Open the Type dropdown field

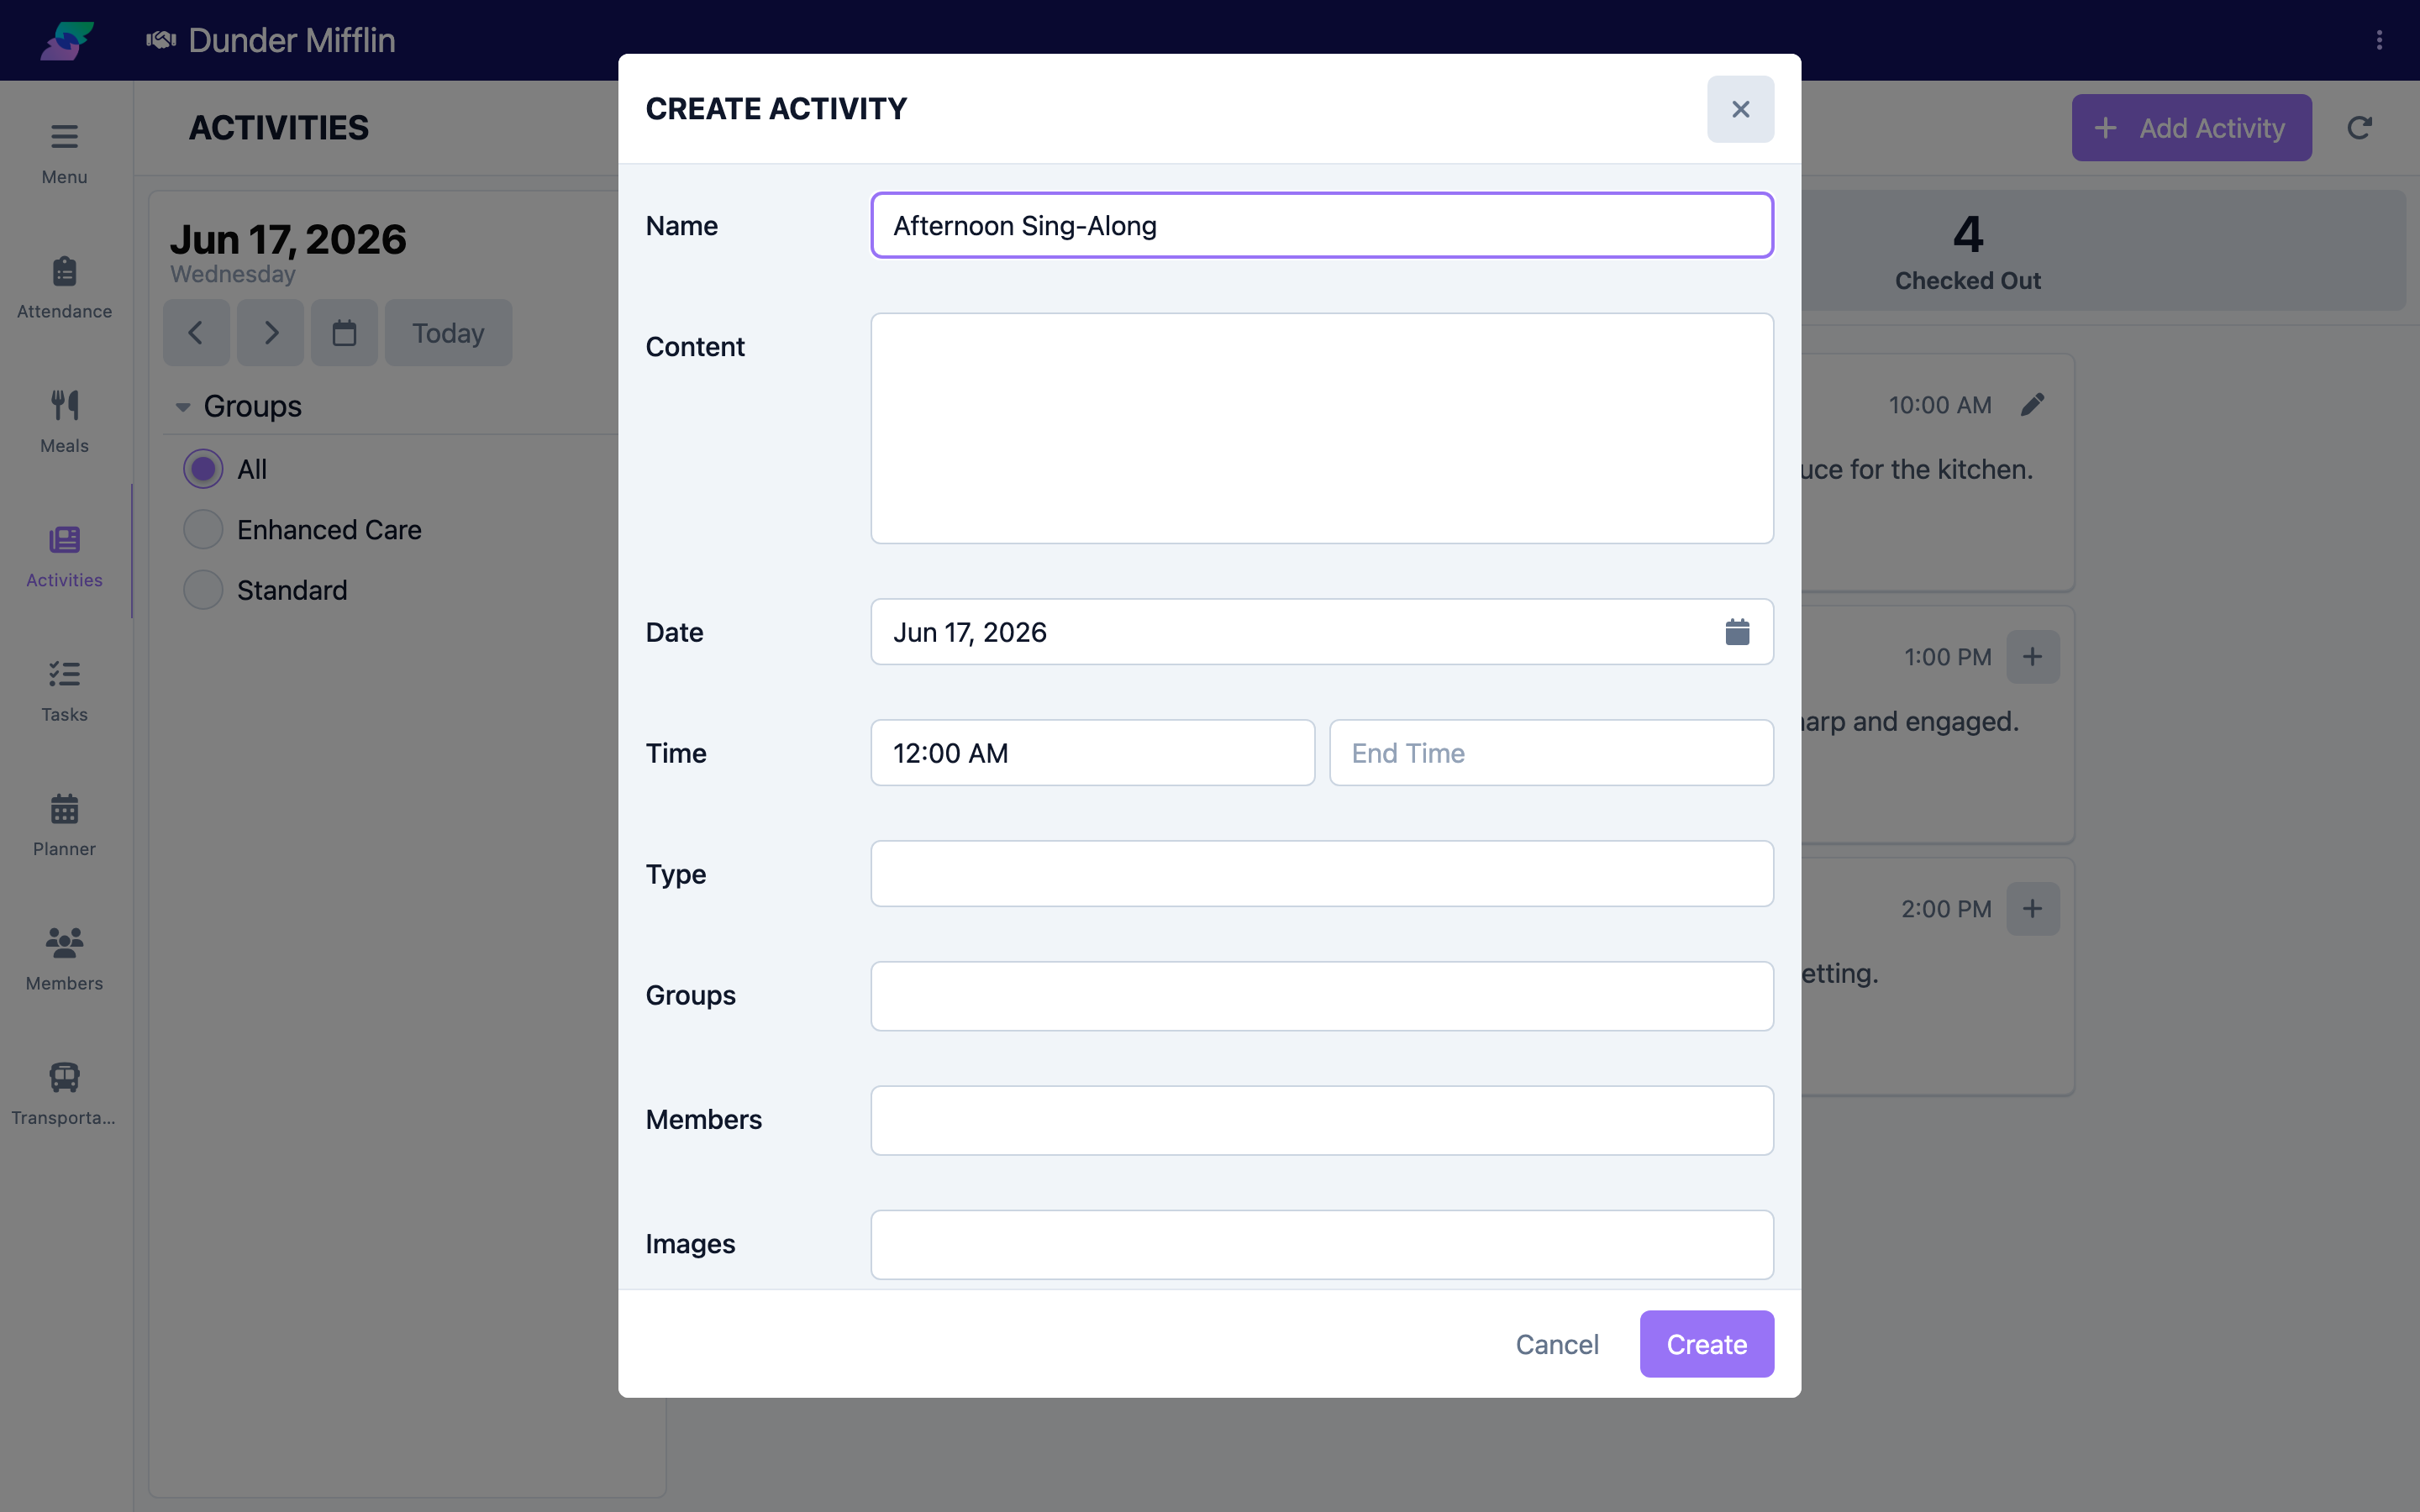point(1322,874)
